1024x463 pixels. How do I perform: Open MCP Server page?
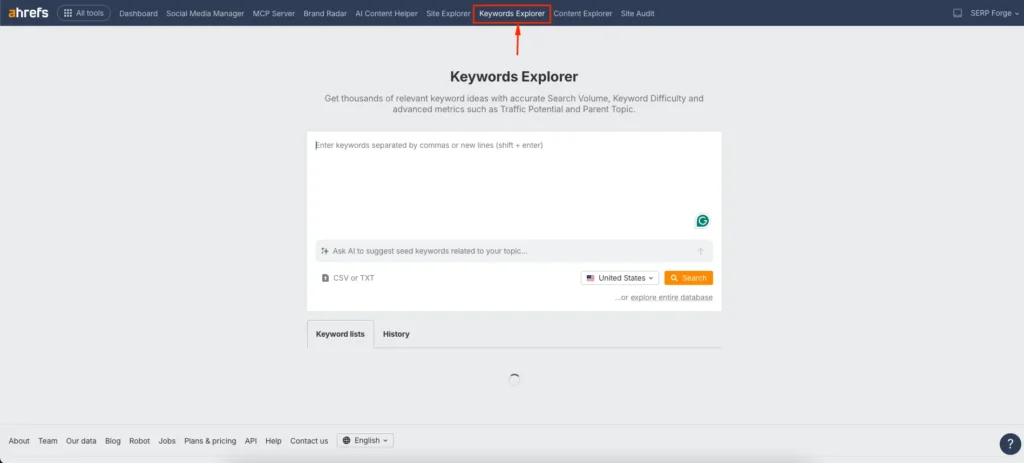[x=274, y=13]
